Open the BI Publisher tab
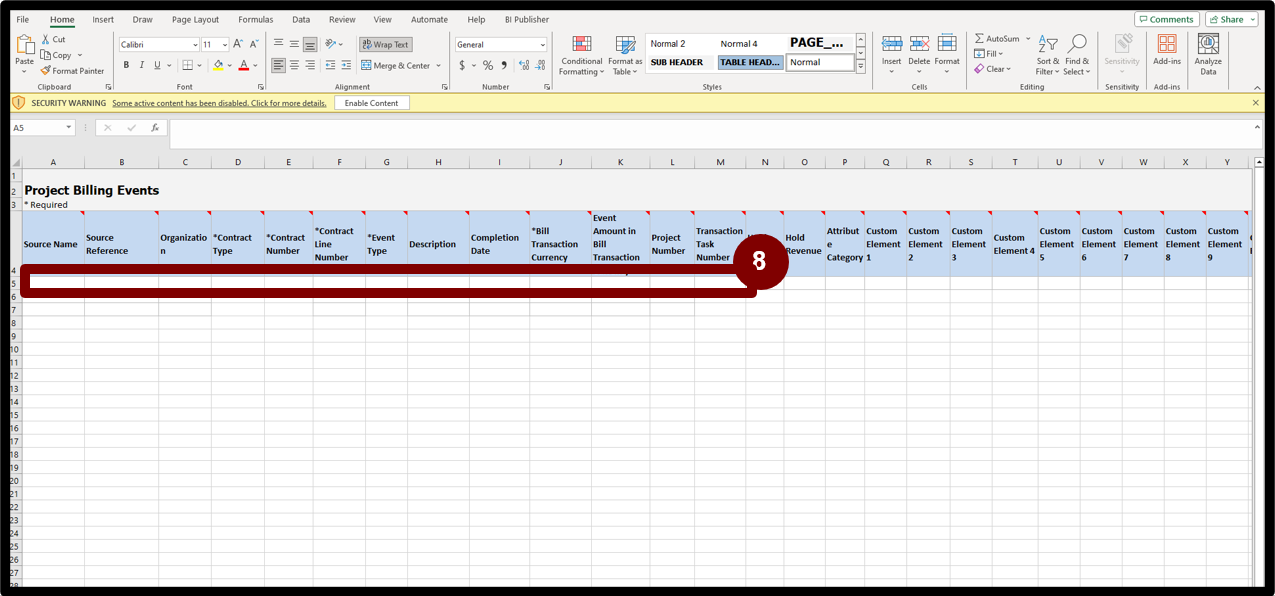 (527, 19)
